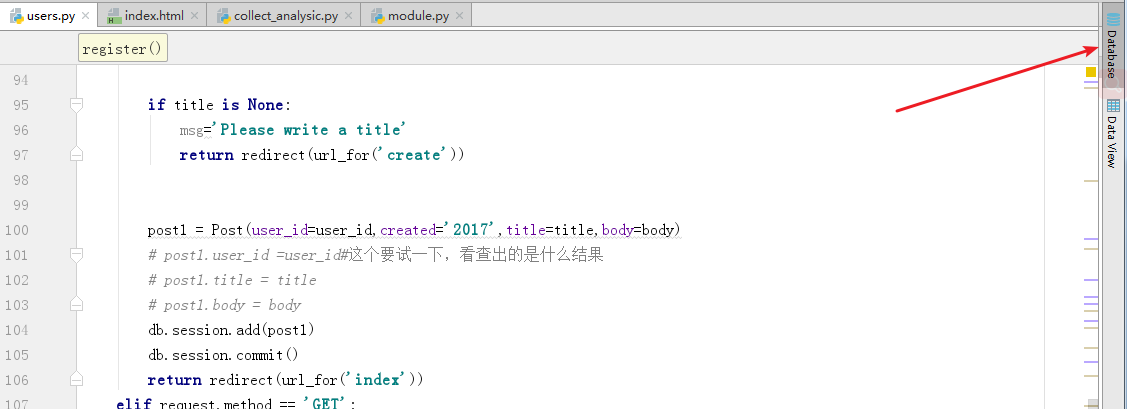Close the collect_analysic.py tab
The height and width of the screenshot is (409, 1127).
click(349, 15)
